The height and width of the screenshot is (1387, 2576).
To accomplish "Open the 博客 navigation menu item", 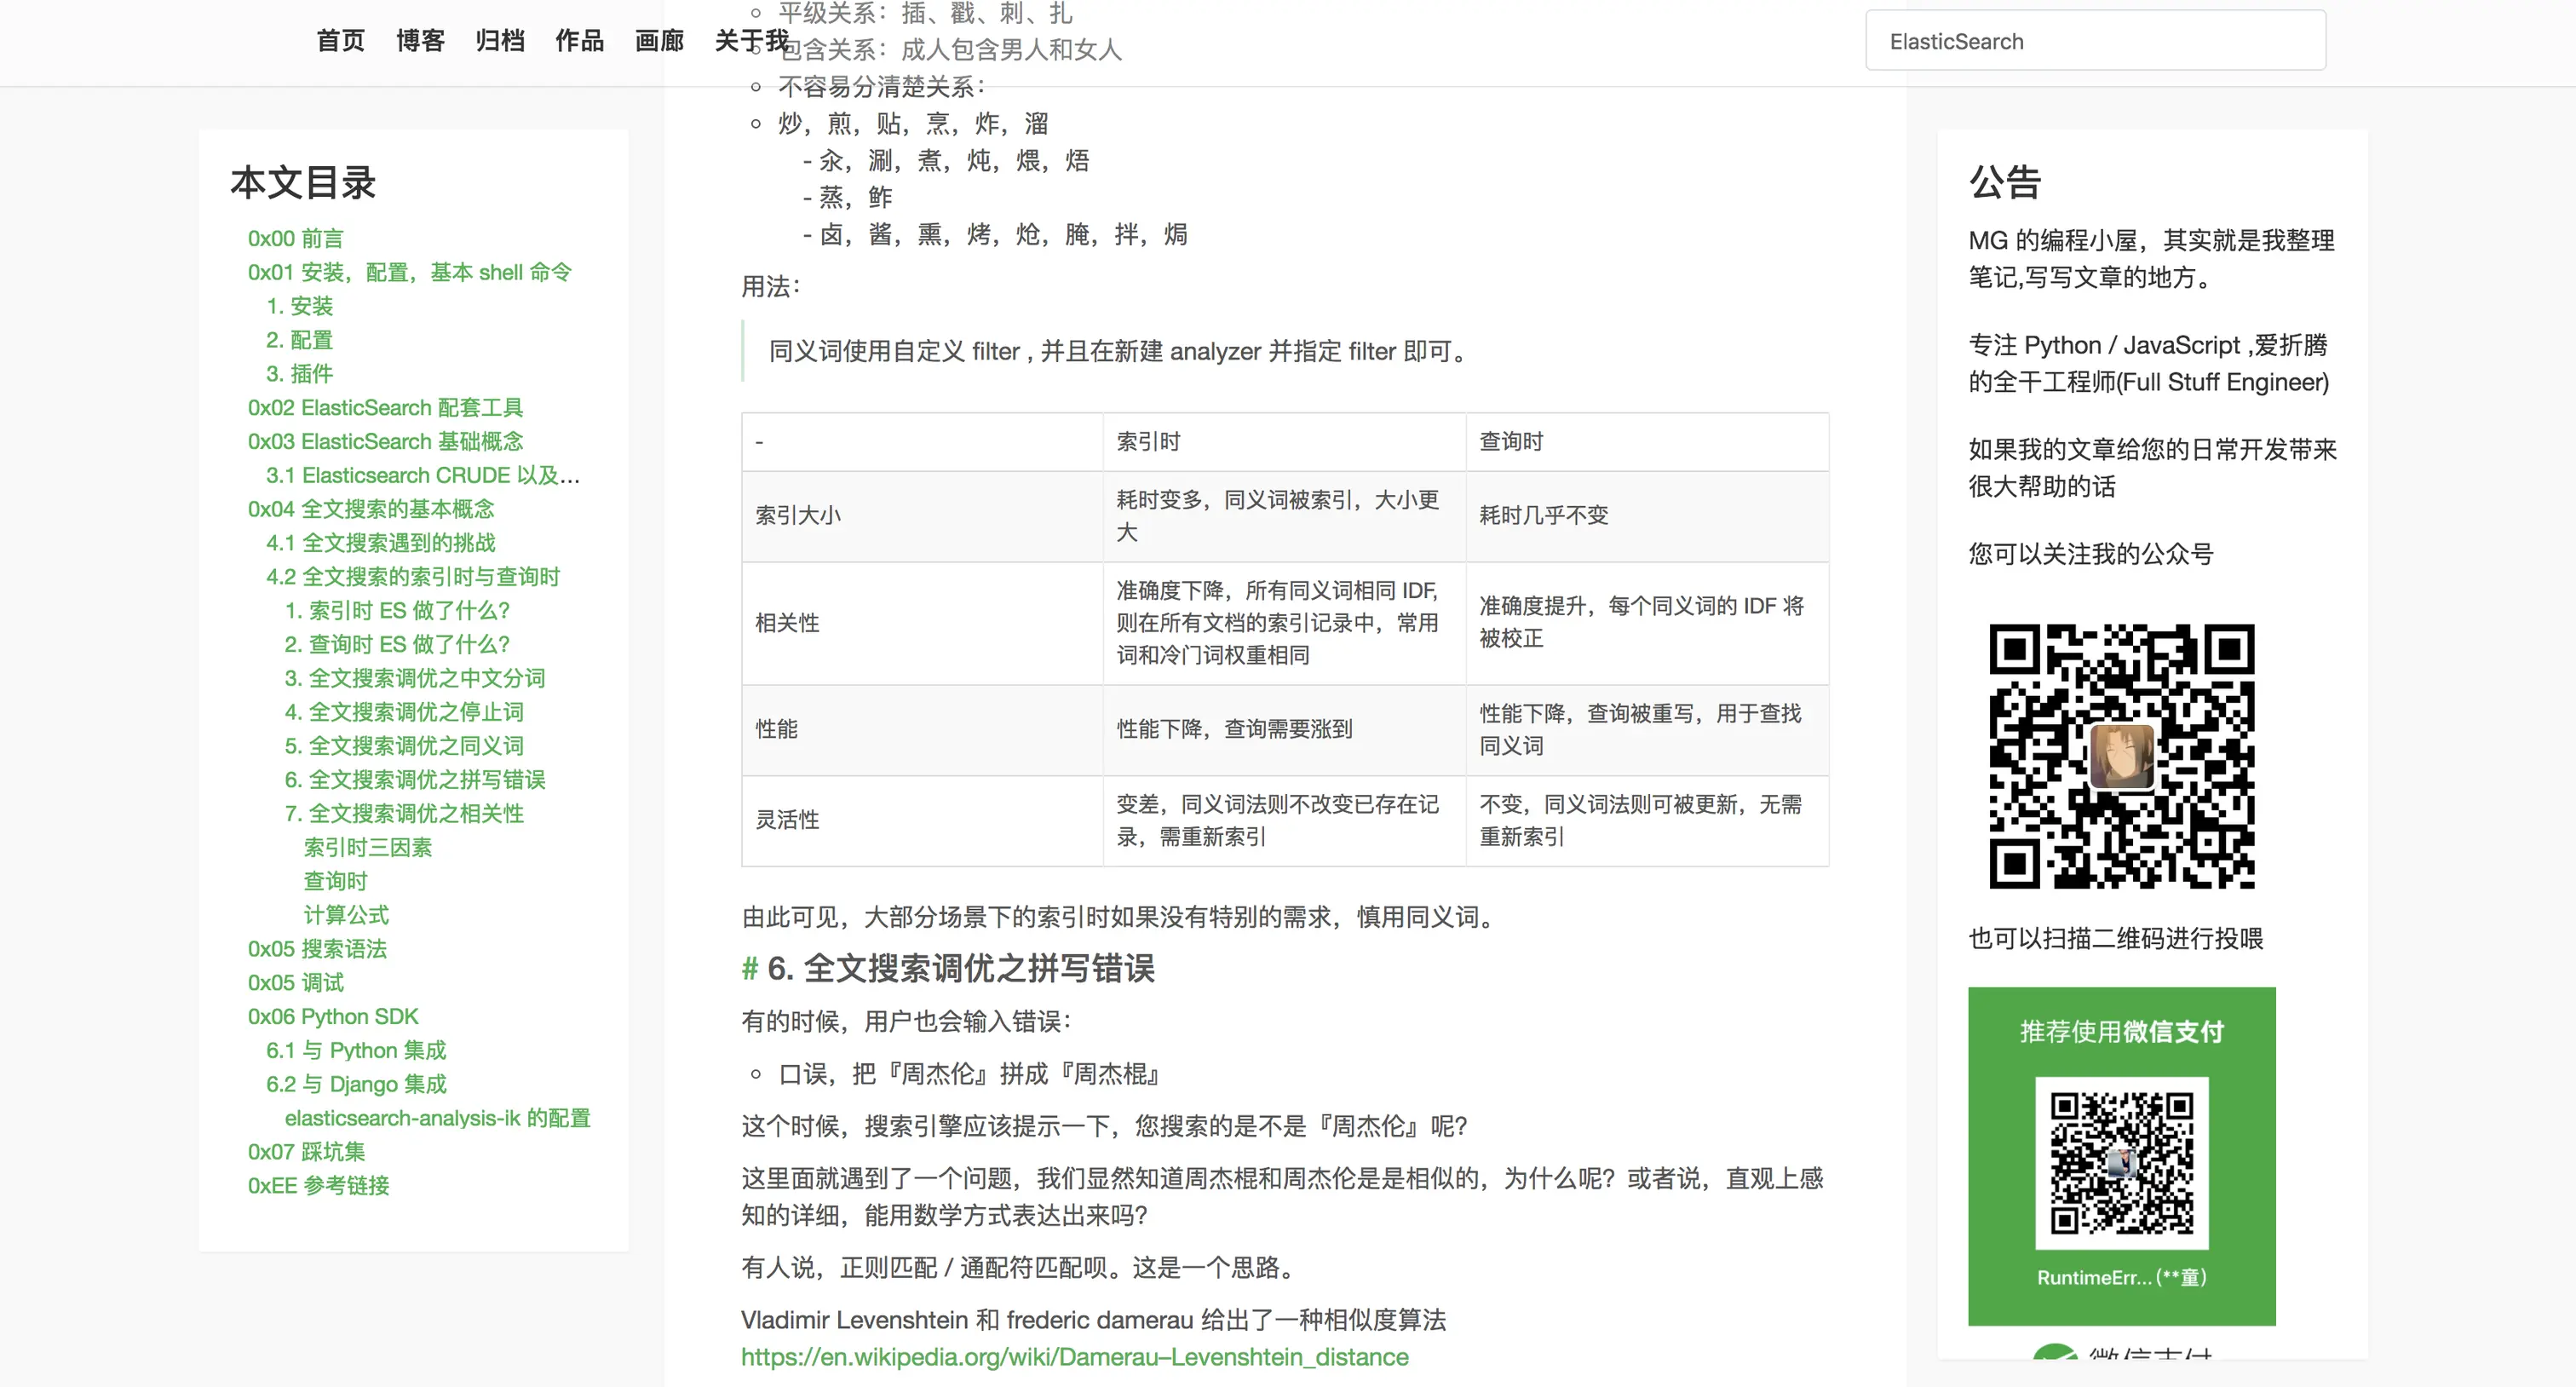I will click(x=420, y=41).
